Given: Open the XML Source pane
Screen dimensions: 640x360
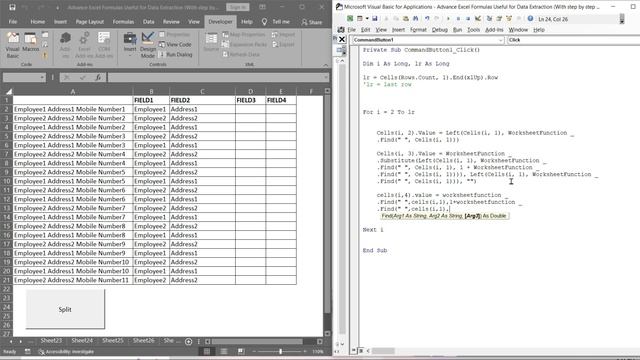Looking at the screenshot, I should [211, 42].
